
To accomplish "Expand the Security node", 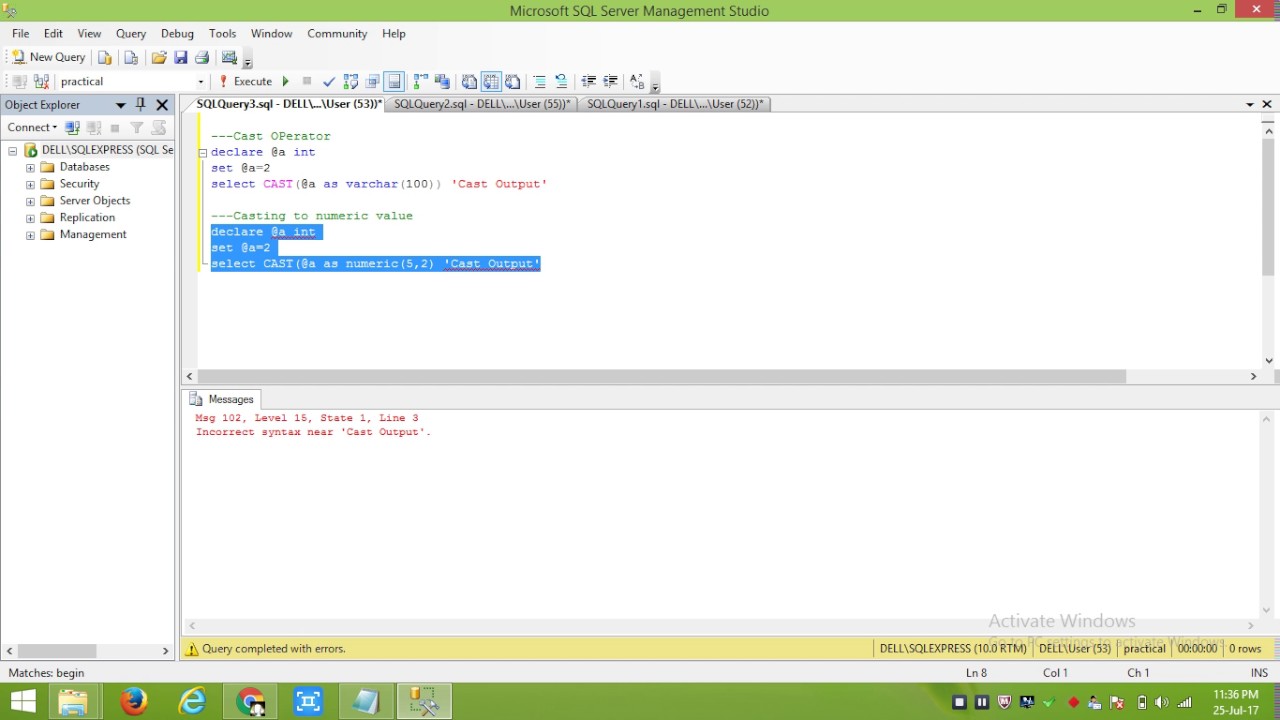I will [x=30, y=185].
